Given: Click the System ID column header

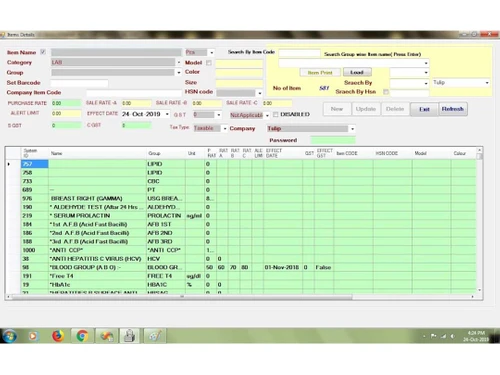Looking at the screenshot, I should pyautogui.click(x=35, y=153).
